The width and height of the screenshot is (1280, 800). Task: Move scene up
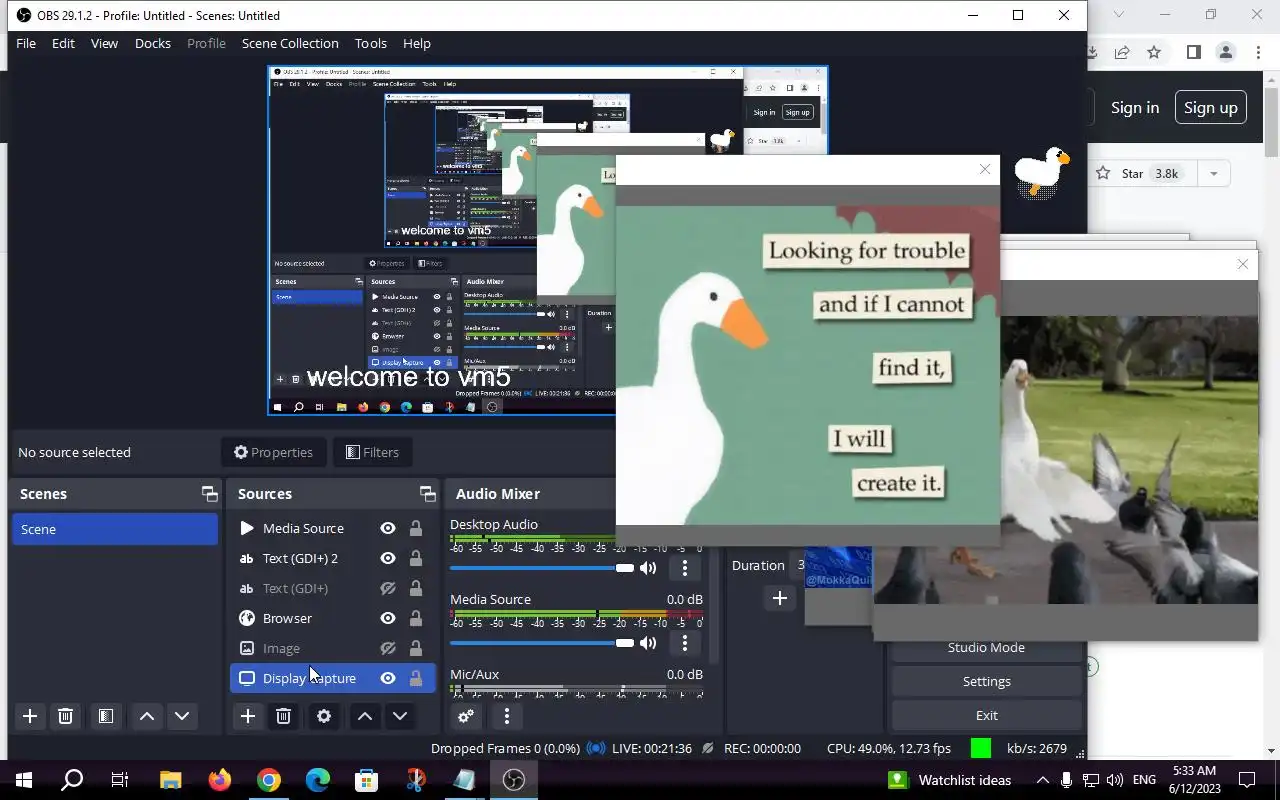tap(146, 716)
